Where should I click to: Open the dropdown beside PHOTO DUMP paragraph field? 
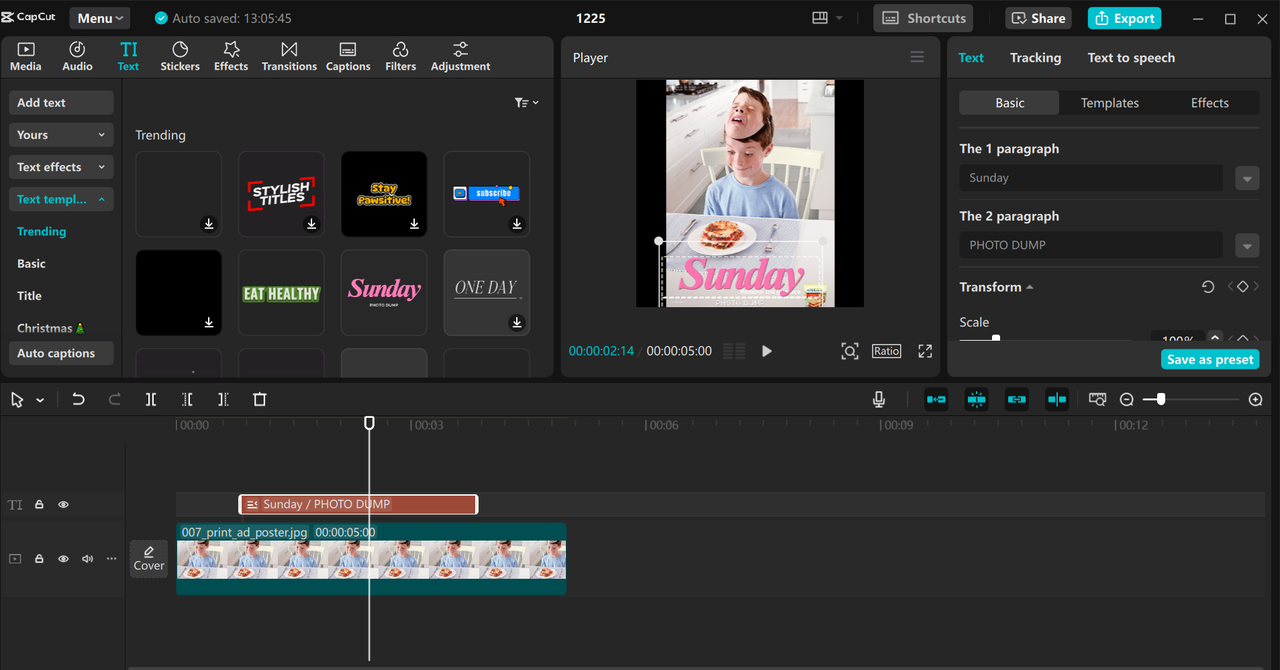[1246, 245]
